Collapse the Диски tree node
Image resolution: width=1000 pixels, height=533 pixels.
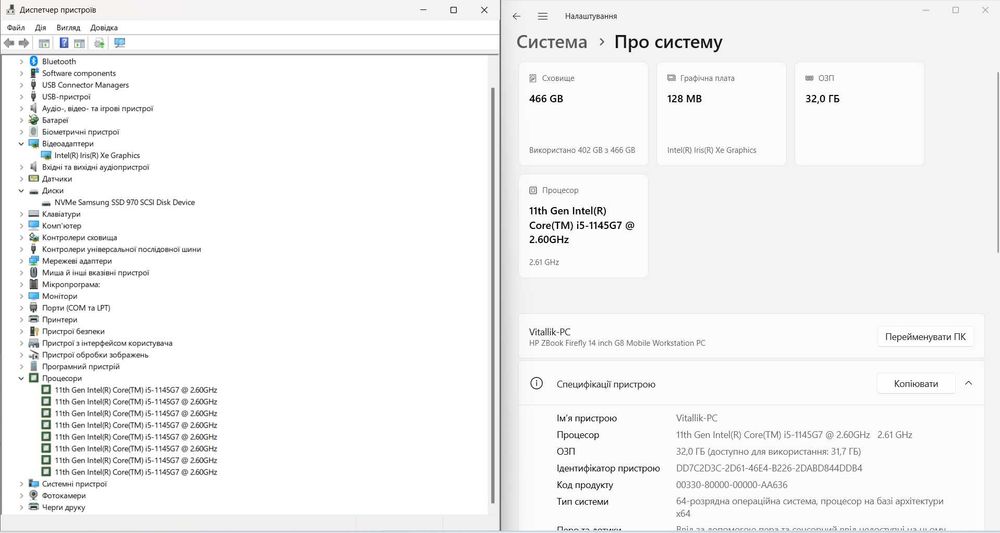(x=21, y=191)
